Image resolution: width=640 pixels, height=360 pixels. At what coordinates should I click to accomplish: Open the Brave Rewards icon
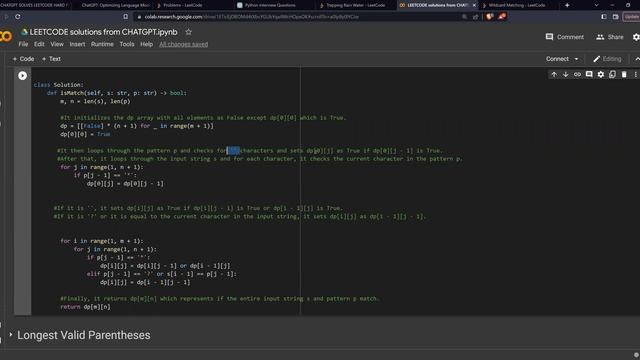coord(502,17)
